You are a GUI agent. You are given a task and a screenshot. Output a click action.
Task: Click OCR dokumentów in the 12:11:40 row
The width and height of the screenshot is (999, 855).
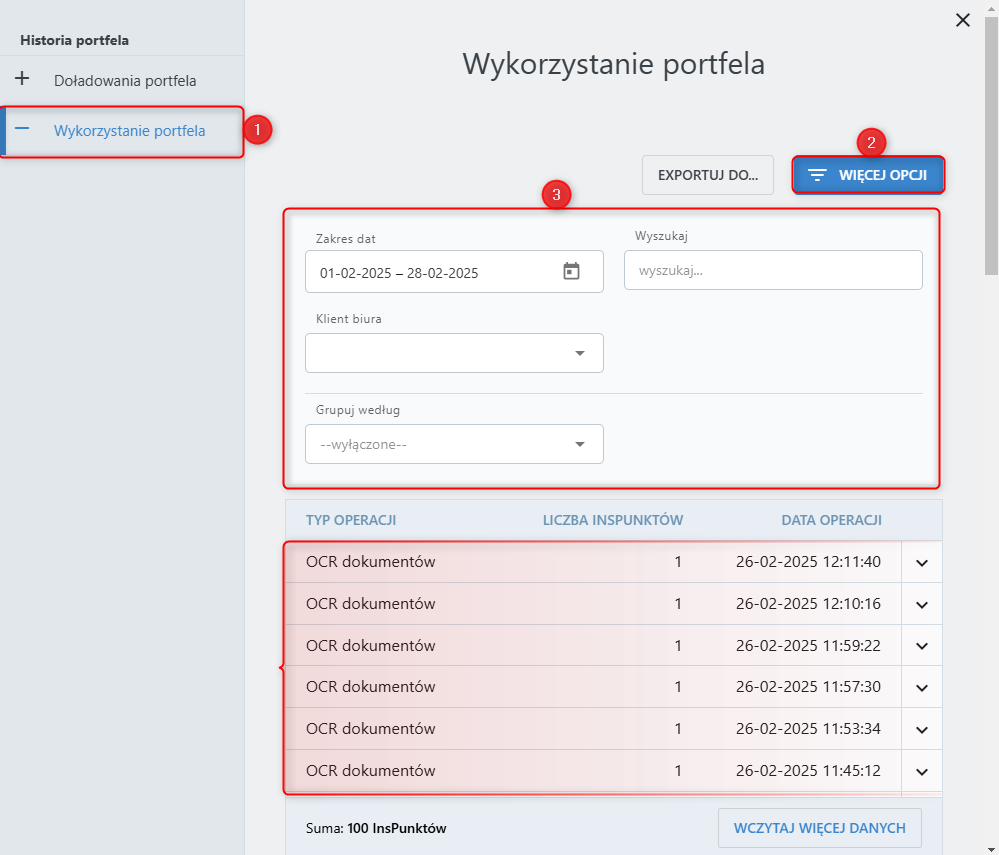370,561
